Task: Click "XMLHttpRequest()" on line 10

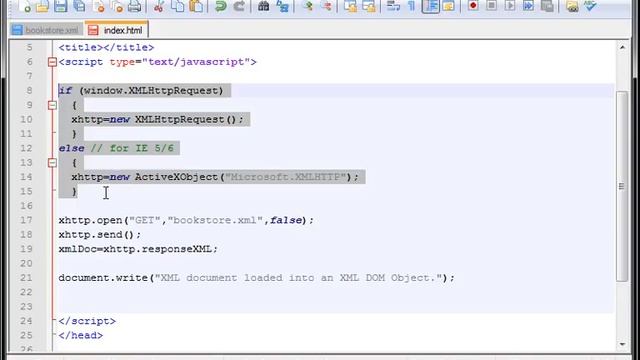Action: click(186, 120)
